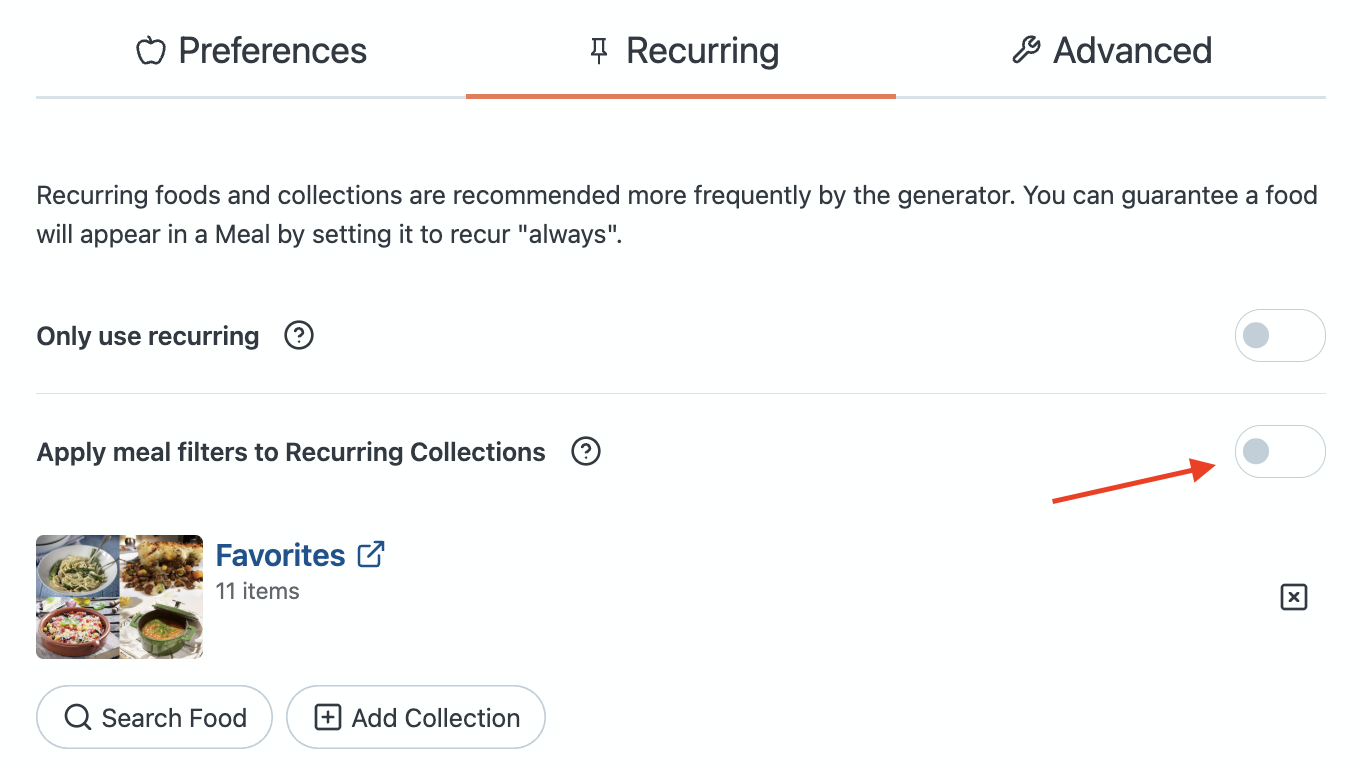Screen dimensions: 1364x768
Task: Select the Recurring tab label
Action: click(702, 51)
